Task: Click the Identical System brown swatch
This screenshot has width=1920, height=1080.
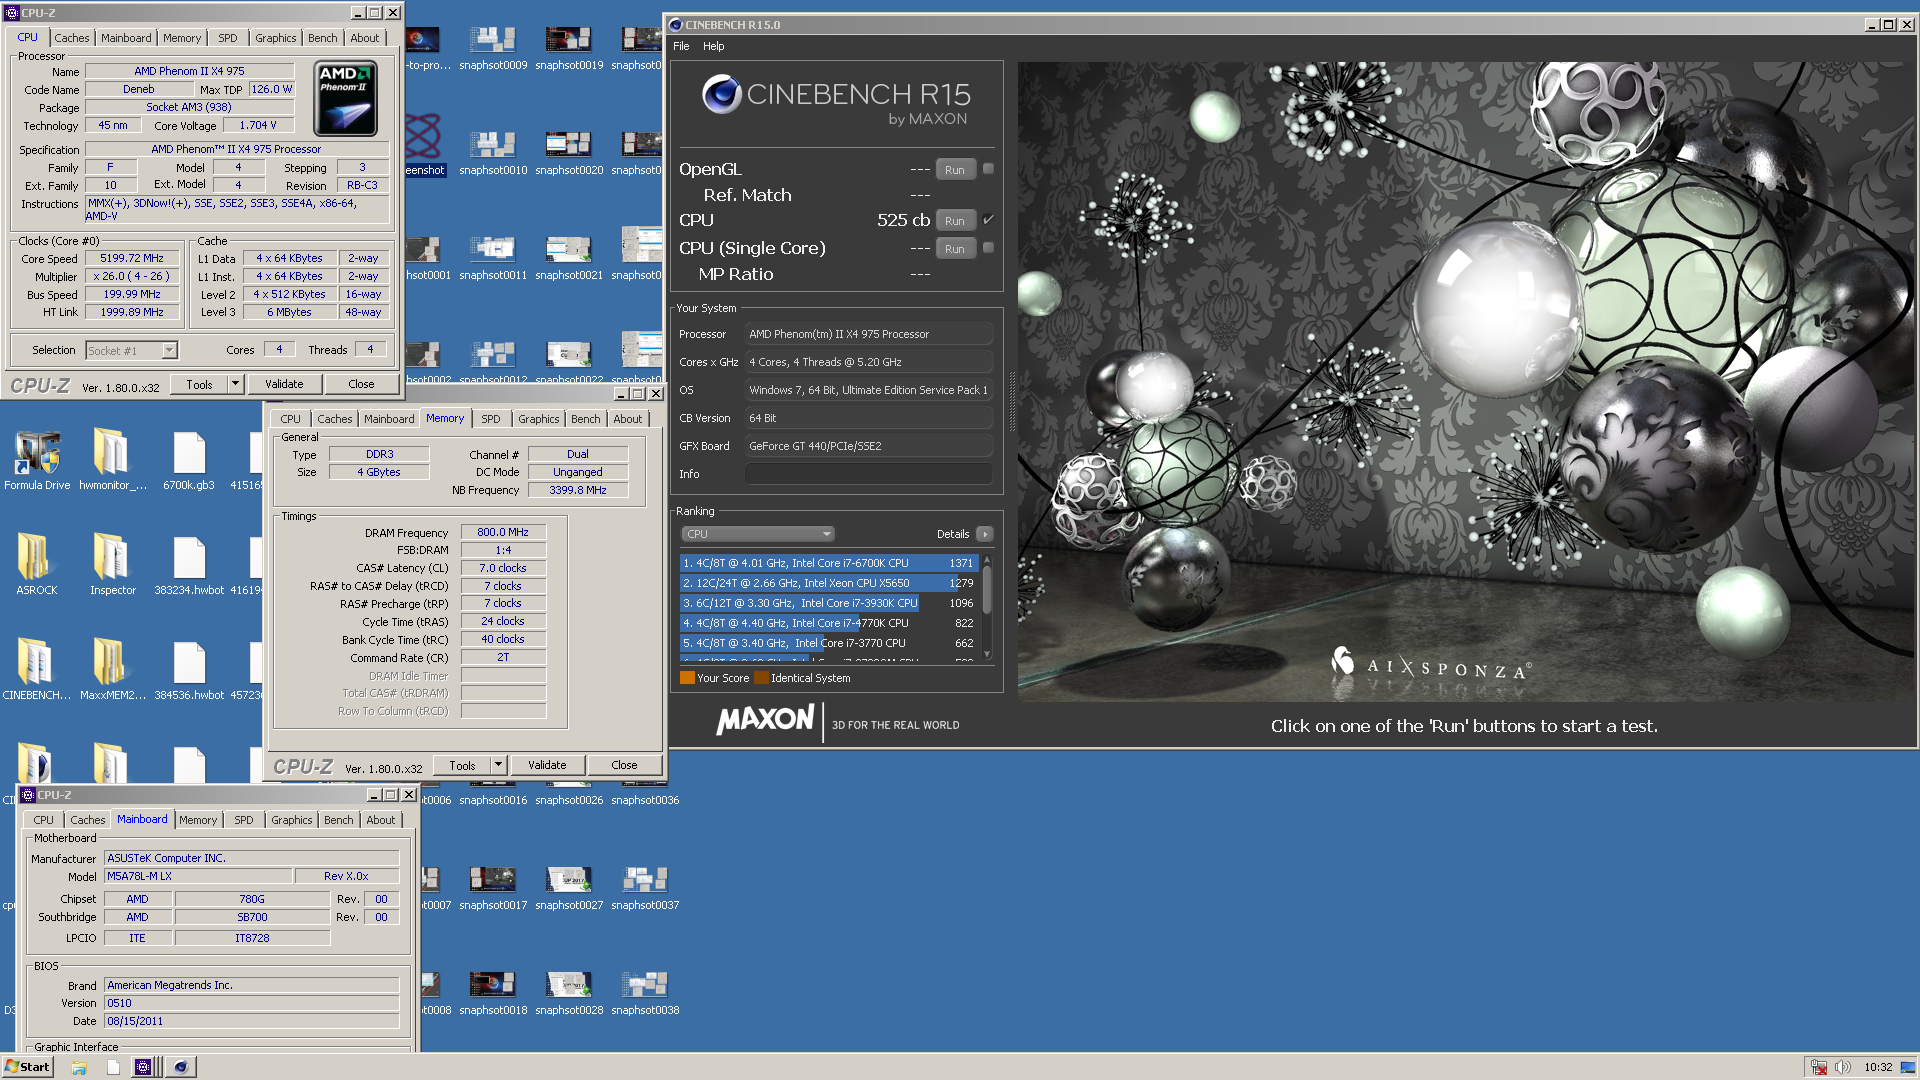Action: point(761,678)
